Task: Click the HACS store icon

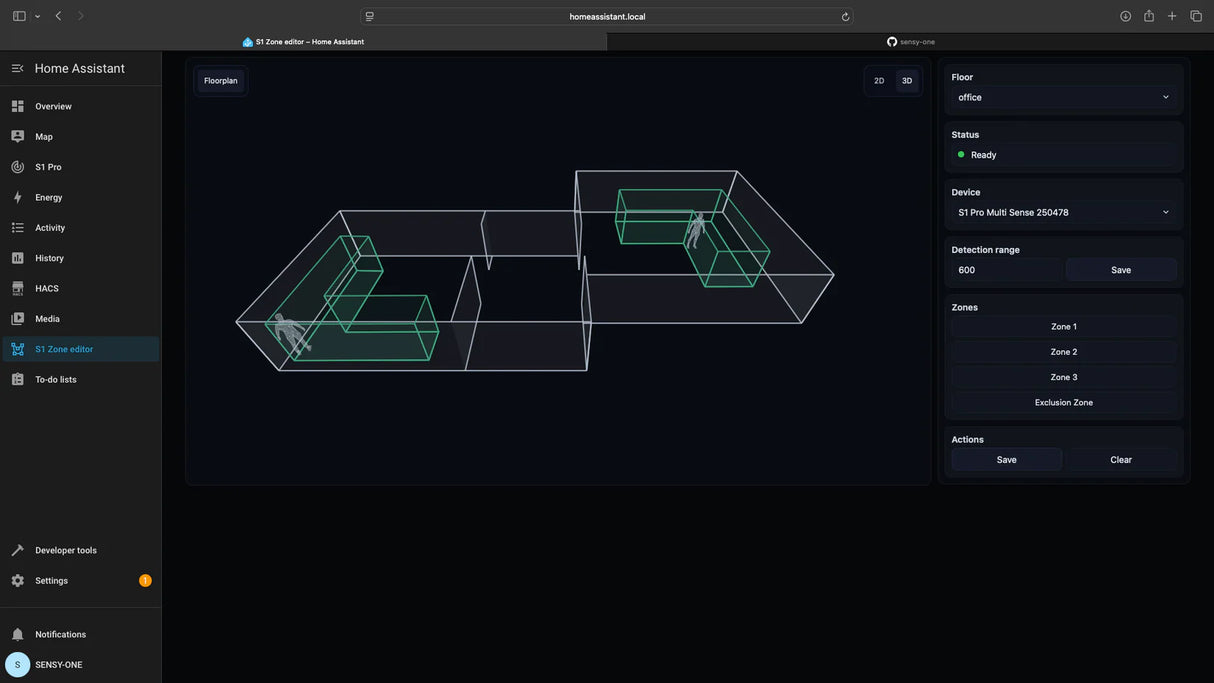Action: (17, 288)
